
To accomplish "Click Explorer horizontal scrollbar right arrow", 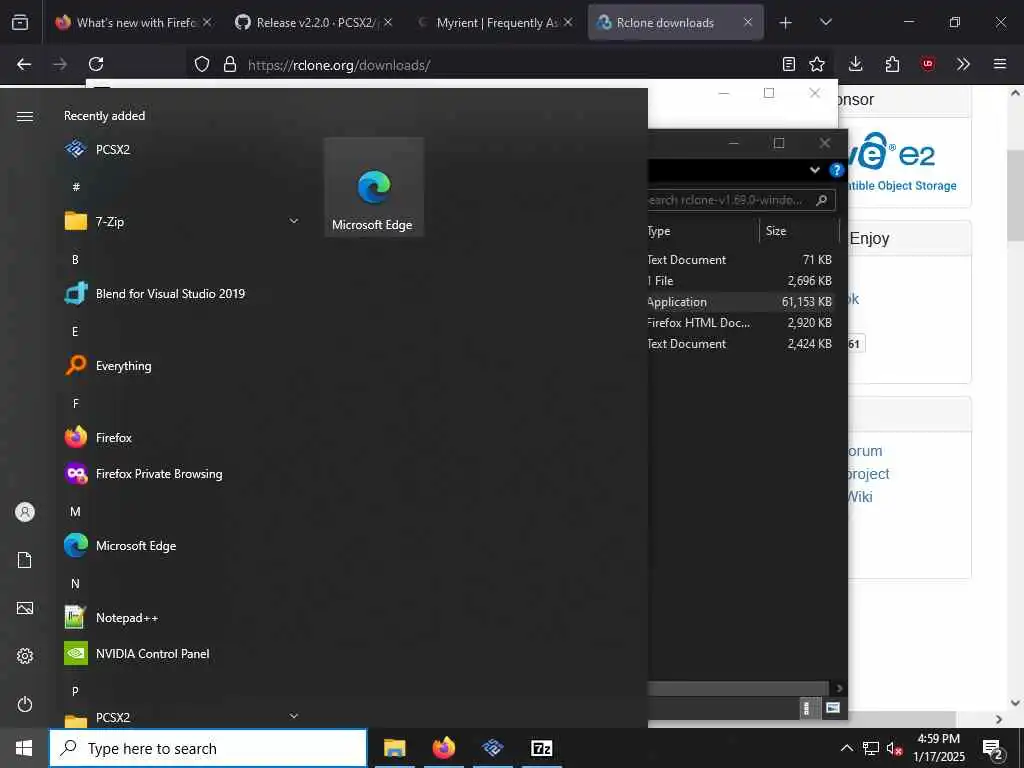I will (839, 688).
